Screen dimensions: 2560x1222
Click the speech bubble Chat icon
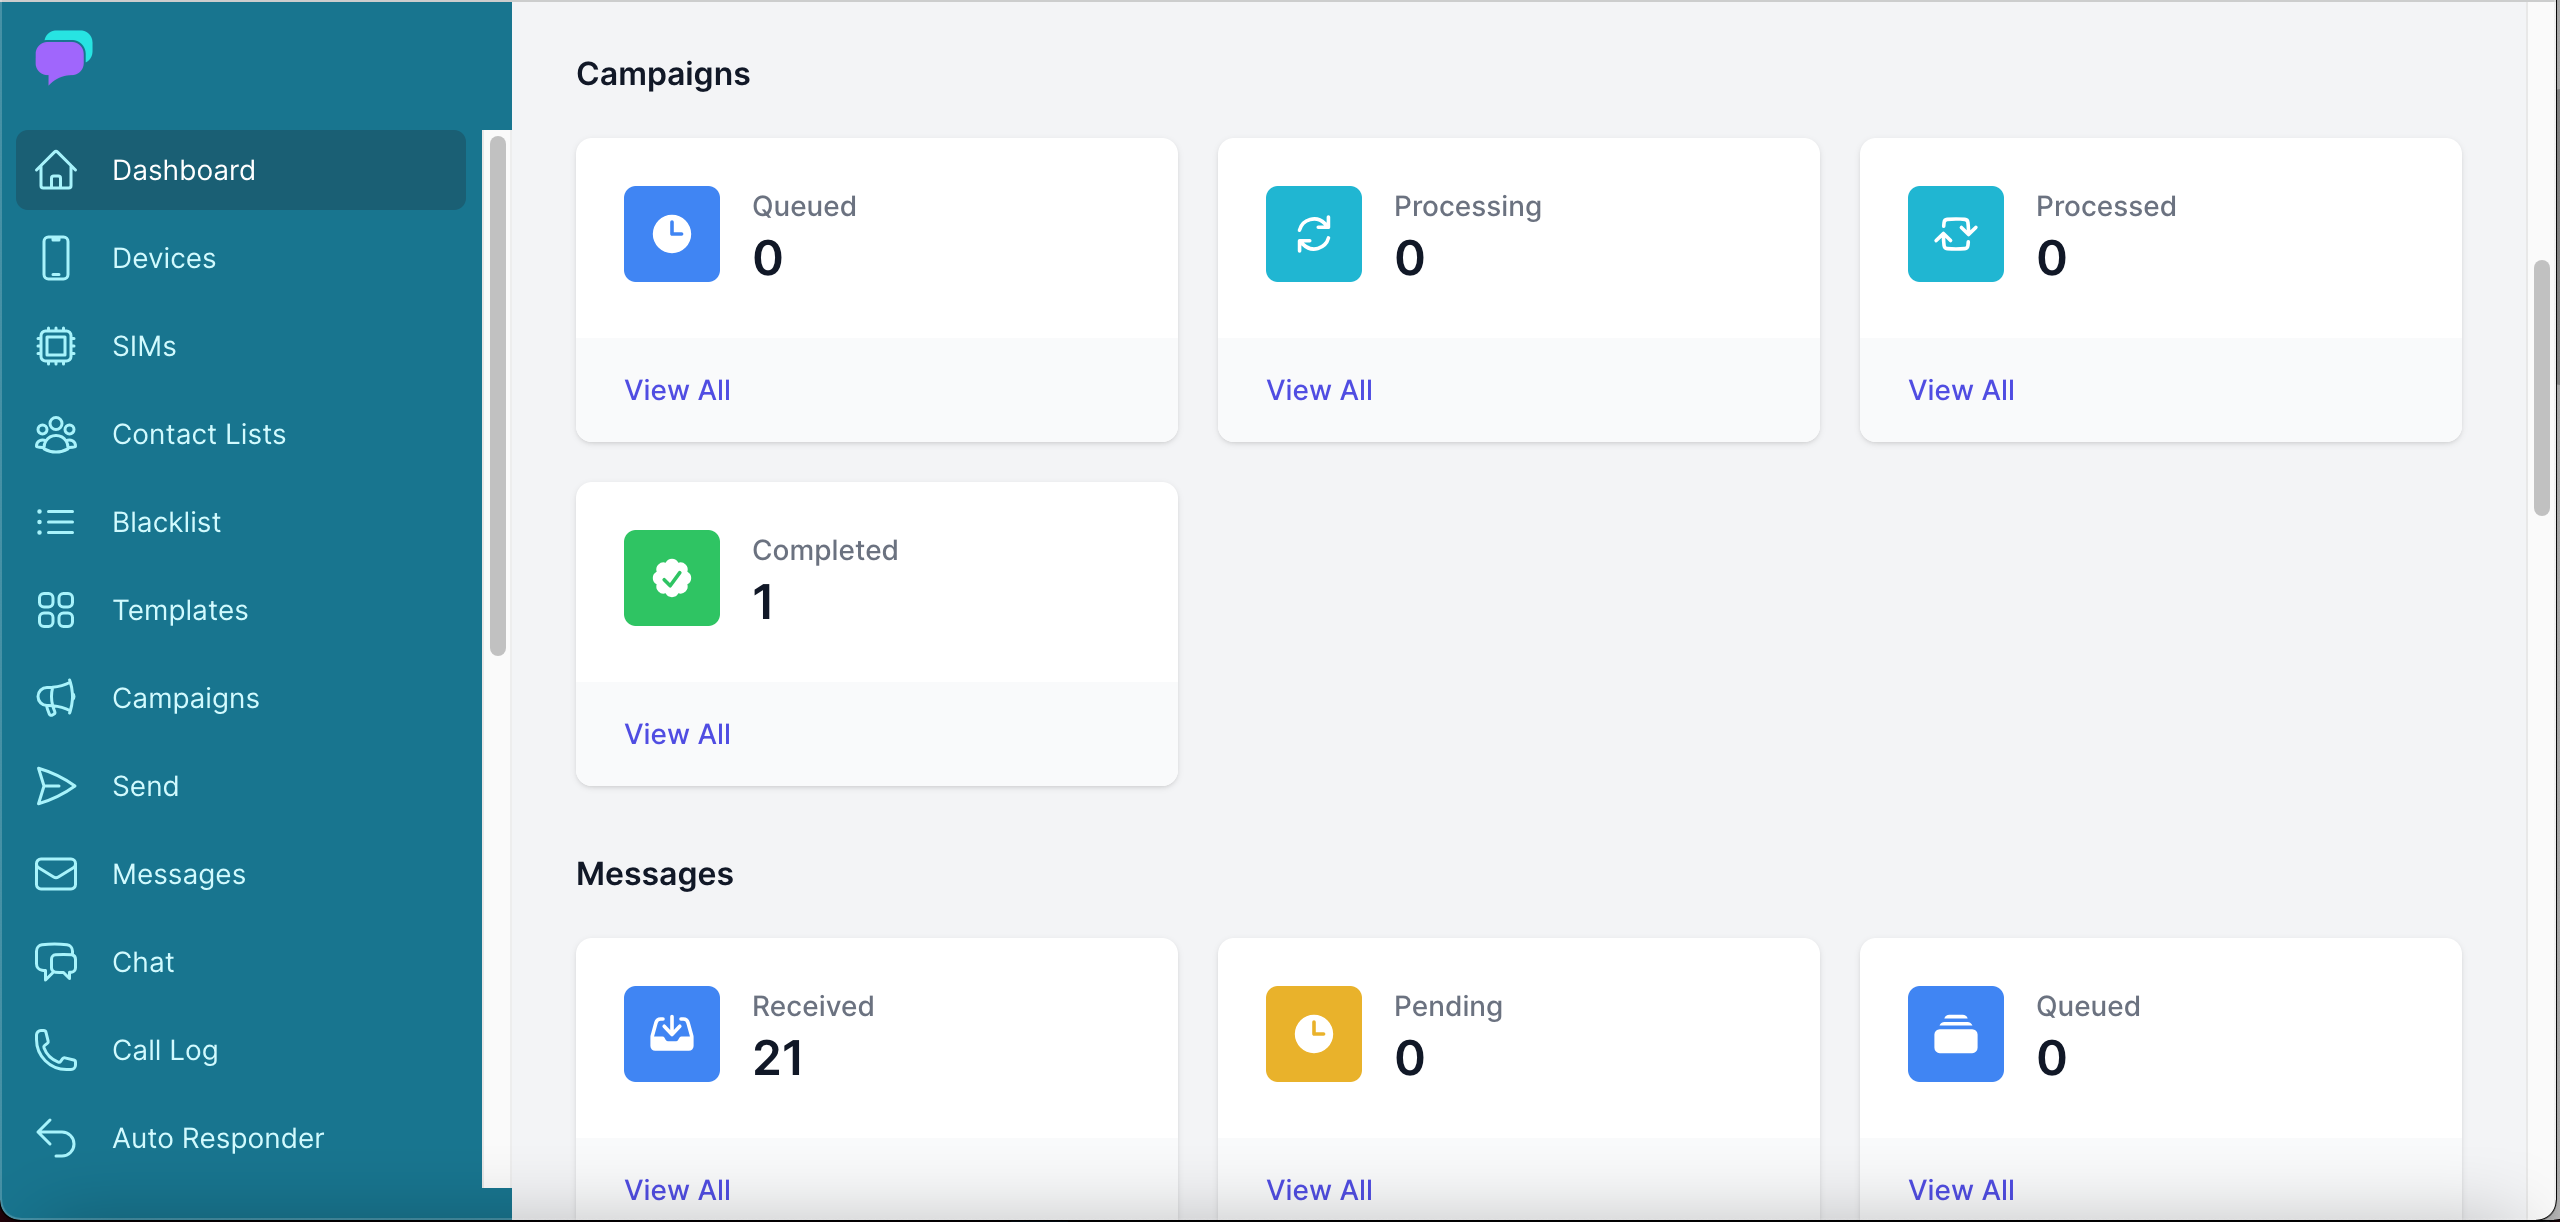(57, 961)
